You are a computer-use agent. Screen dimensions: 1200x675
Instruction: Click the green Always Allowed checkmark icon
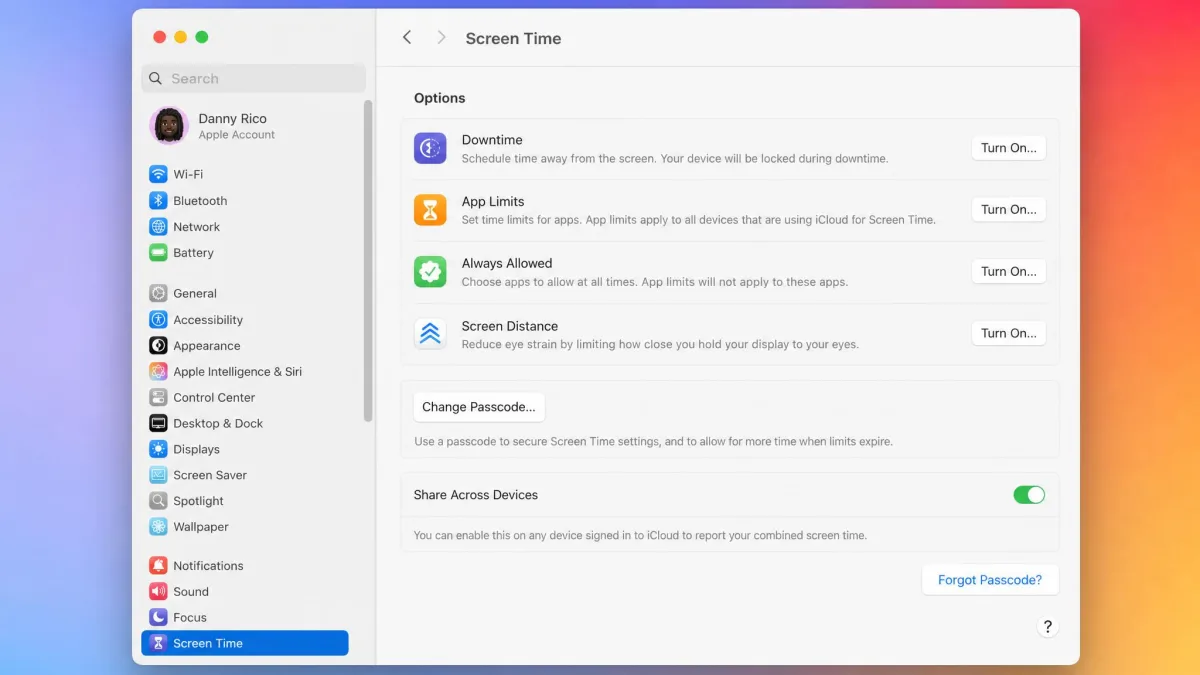(430, 272)
